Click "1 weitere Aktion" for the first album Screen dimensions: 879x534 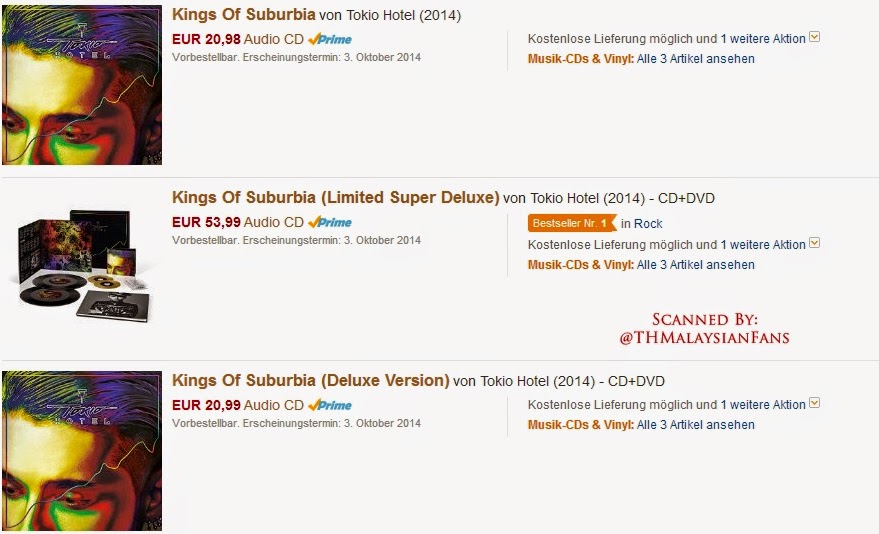(x=762, y=39)
